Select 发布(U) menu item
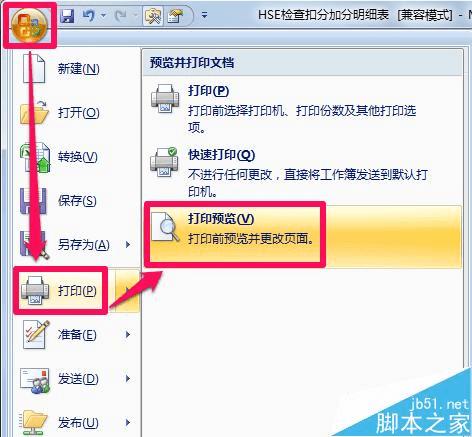Viewport: 472px width, 437px height. click(77, 422)
